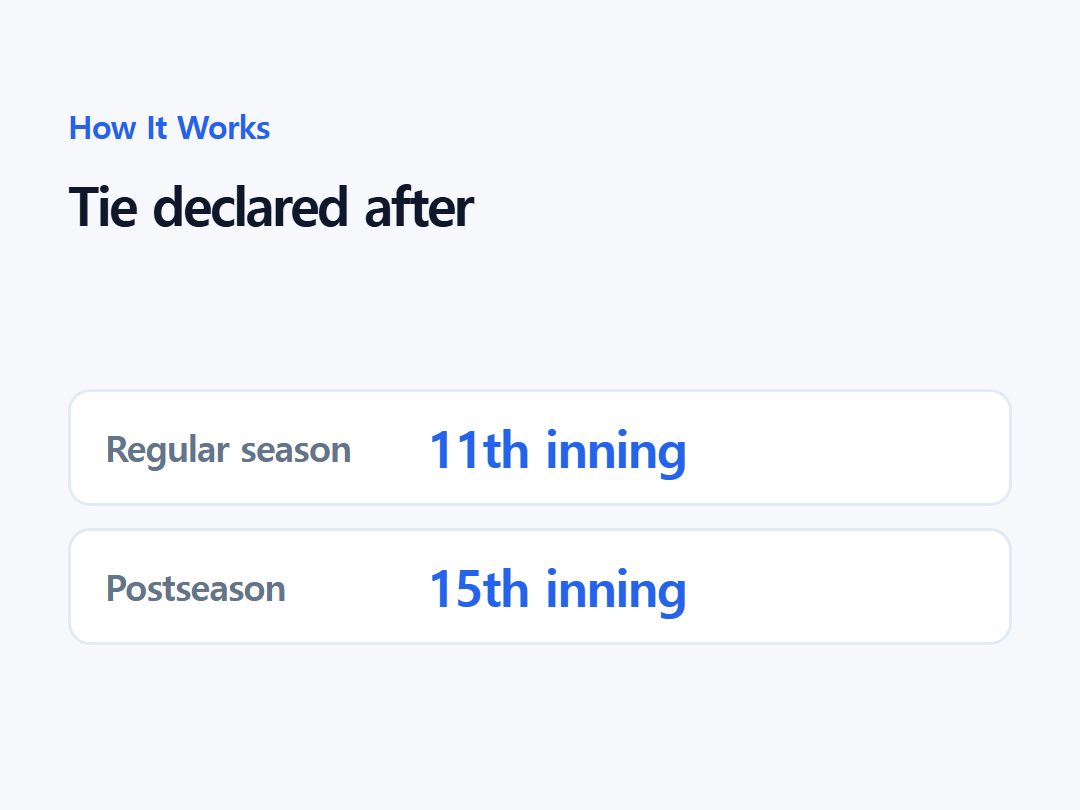This screenshot has height=810, width=1080.
Task: Click the word Regular in the first card
Action: tap(167, 451)
